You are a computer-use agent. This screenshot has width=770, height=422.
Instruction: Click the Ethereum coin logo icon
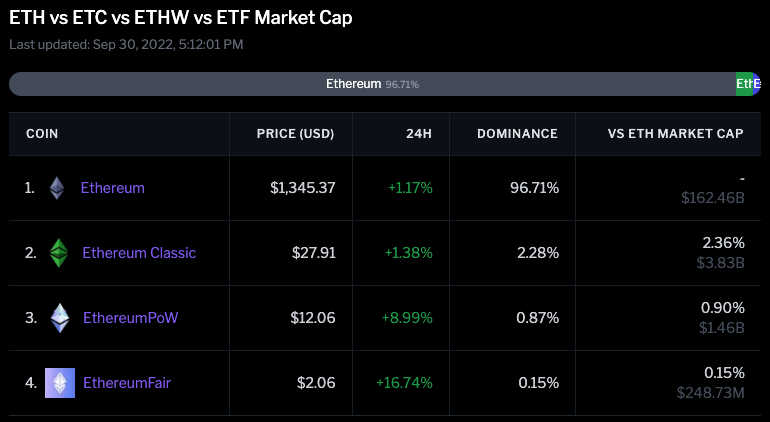pos(57,187)
